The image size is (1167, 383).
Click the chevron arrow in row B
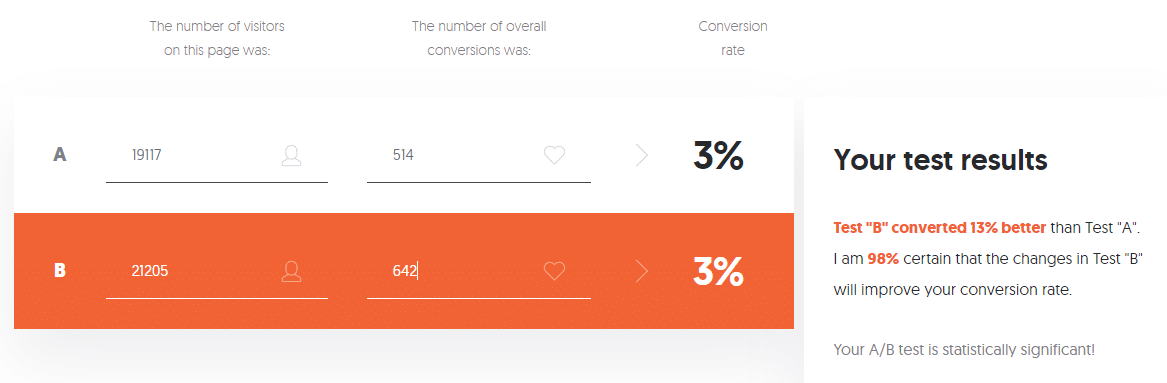(x=642, y=271)
